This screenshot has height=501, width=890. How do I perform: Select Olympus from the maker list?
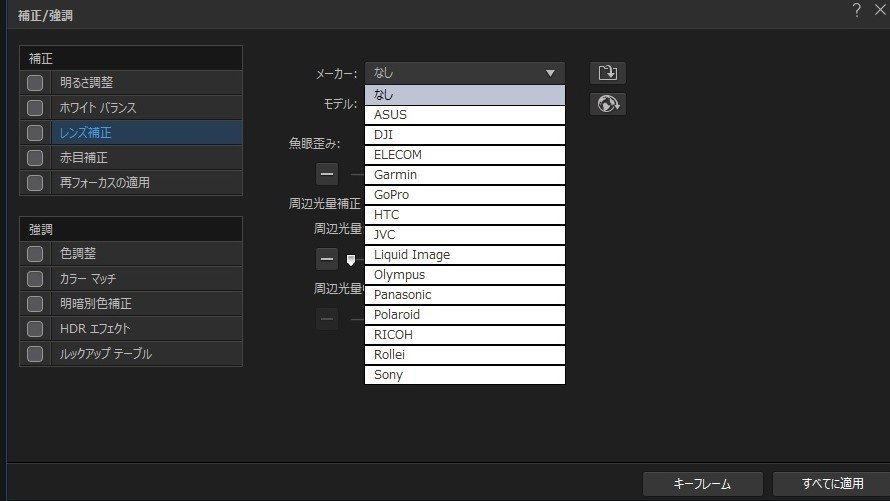[465, 275]
